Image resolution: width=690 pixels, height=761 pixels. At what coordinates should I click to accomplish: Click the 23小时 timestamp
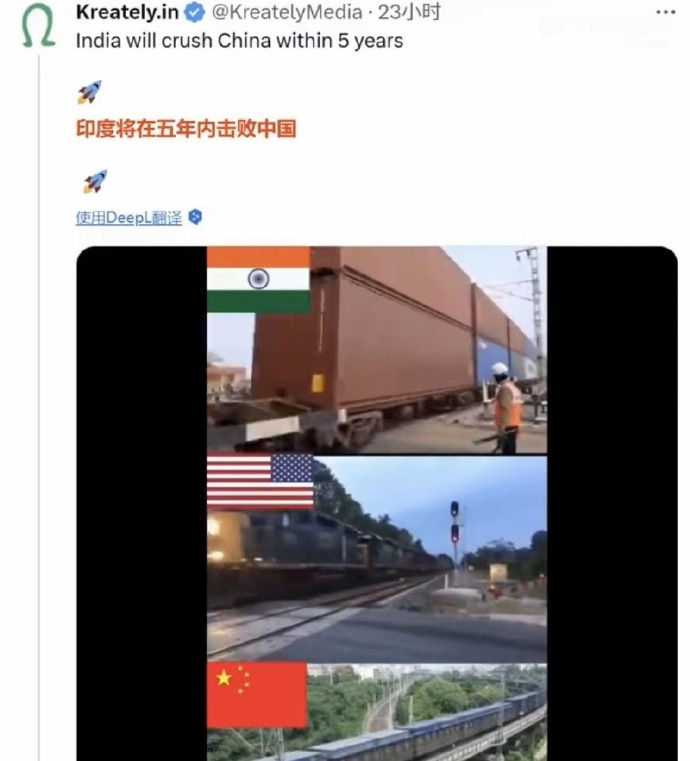pyautogui.click(x=409, y=12)
